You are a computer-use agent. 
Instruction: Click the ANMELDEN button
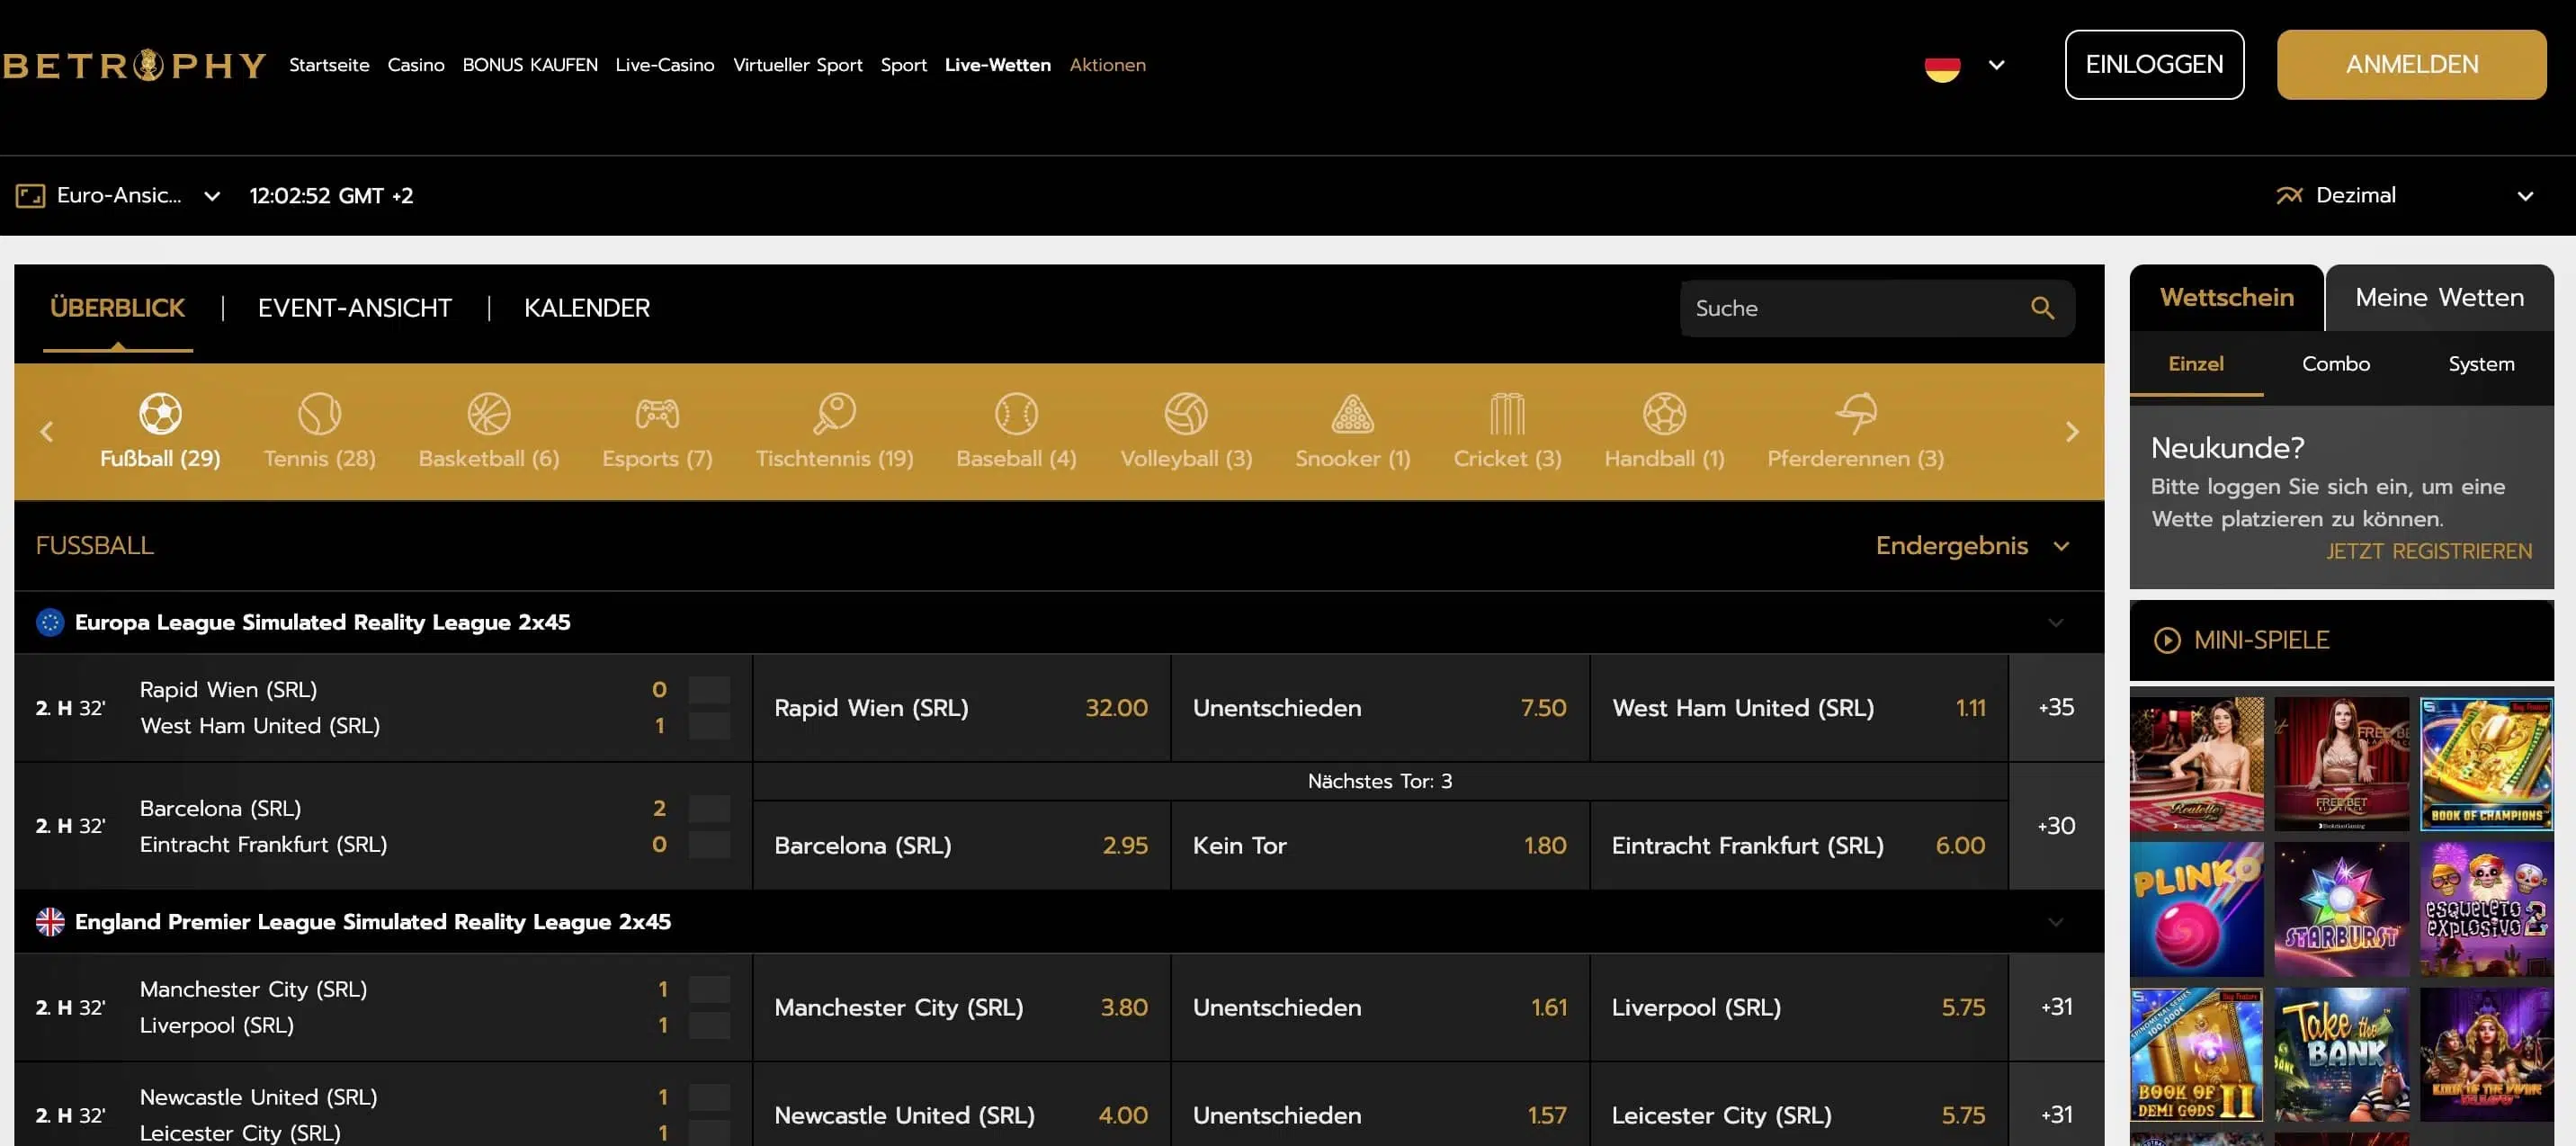[x=2411, y=65]
